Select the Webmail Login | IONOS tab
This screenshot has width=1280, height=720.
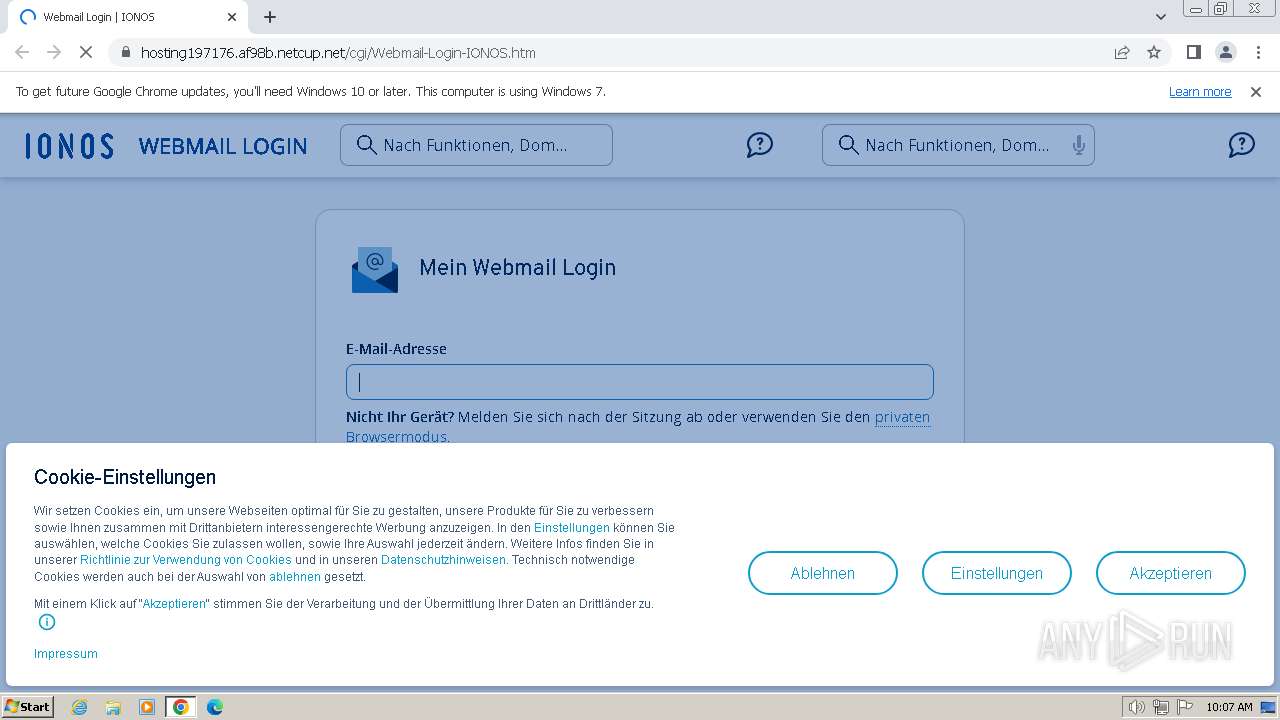pos(126,17)
